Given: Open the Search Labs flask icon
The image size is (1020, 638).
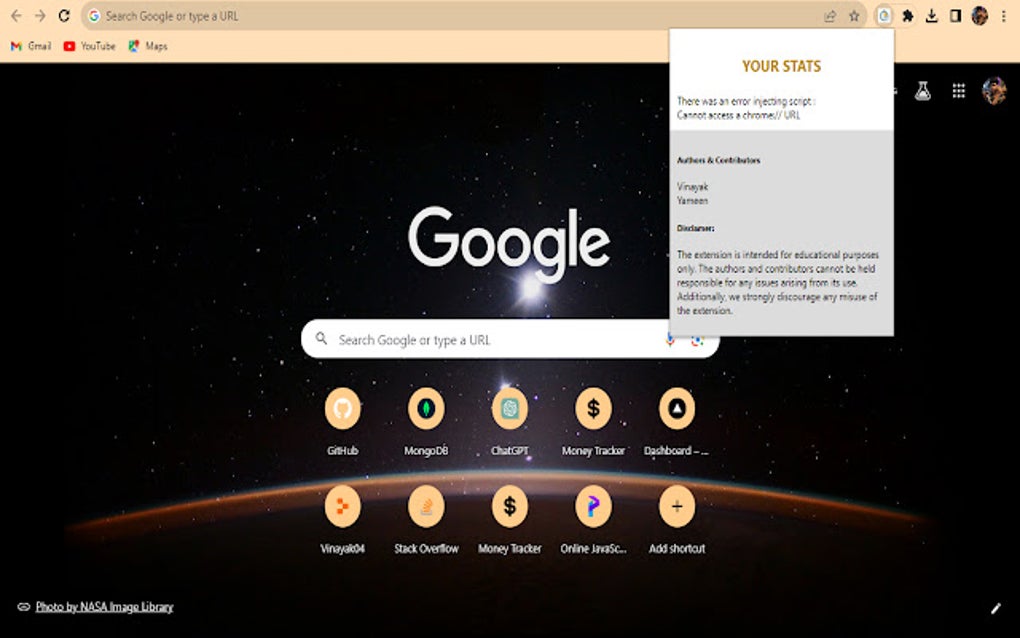Looking at the screenshot, I should (x=922, y=91).
